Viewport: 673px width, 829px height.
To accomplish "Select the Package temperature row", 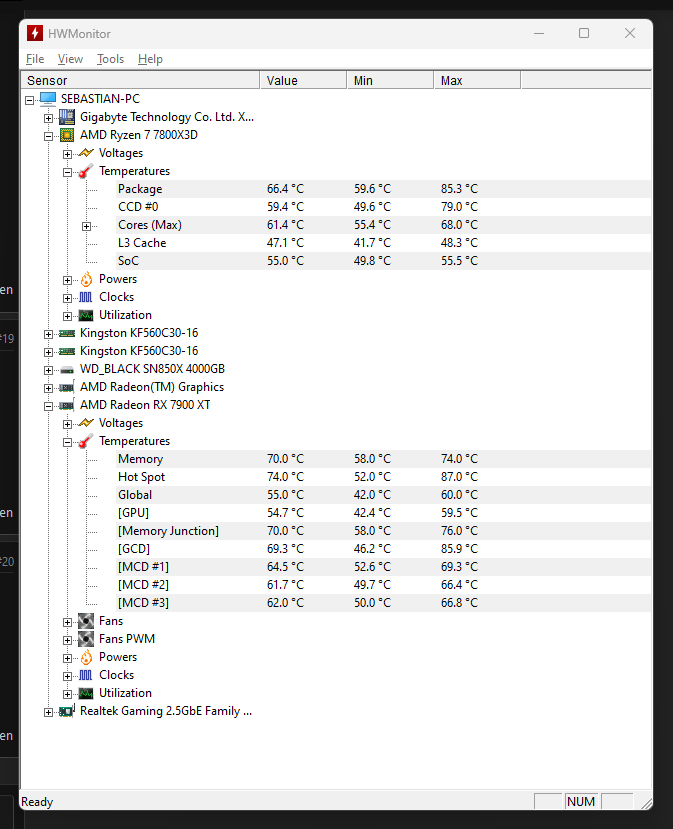I will 384,189.
